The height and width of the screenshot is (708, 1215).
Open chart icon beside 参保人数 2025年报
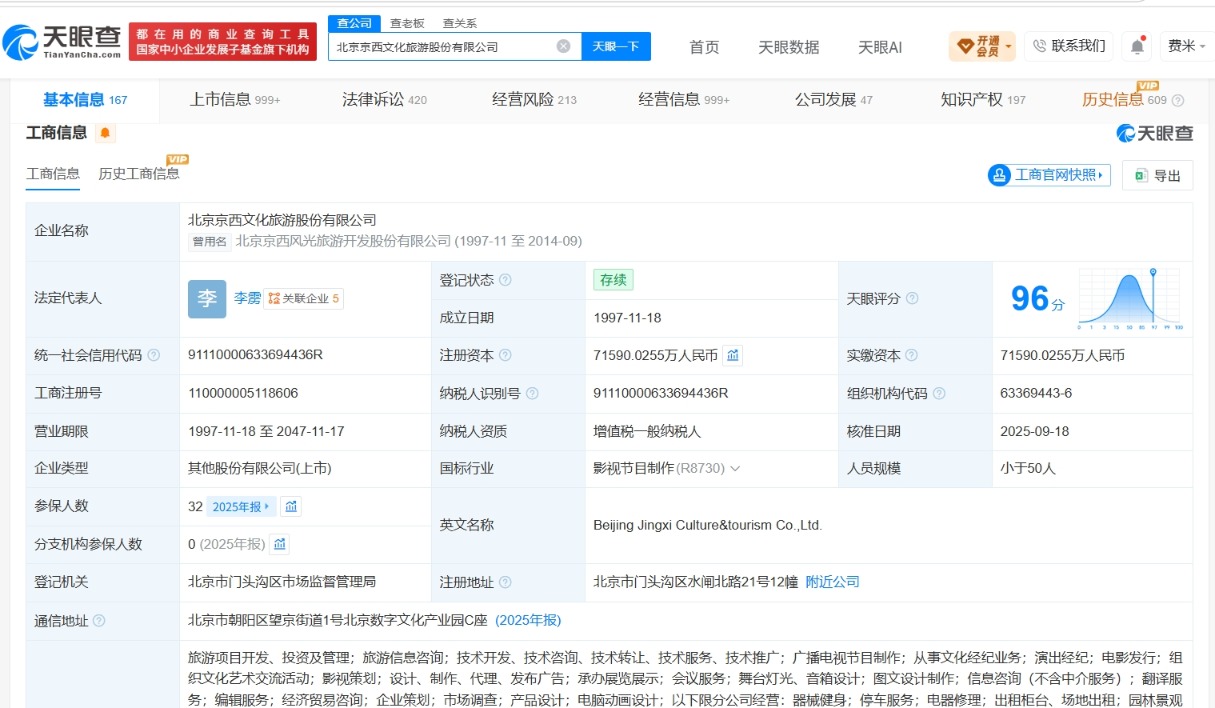291,506
